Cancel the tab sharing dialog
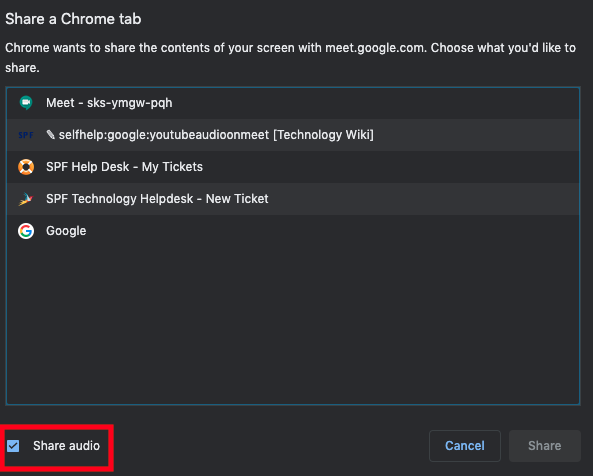Screen dimensions: 593x476 click(x=465, y=446)
